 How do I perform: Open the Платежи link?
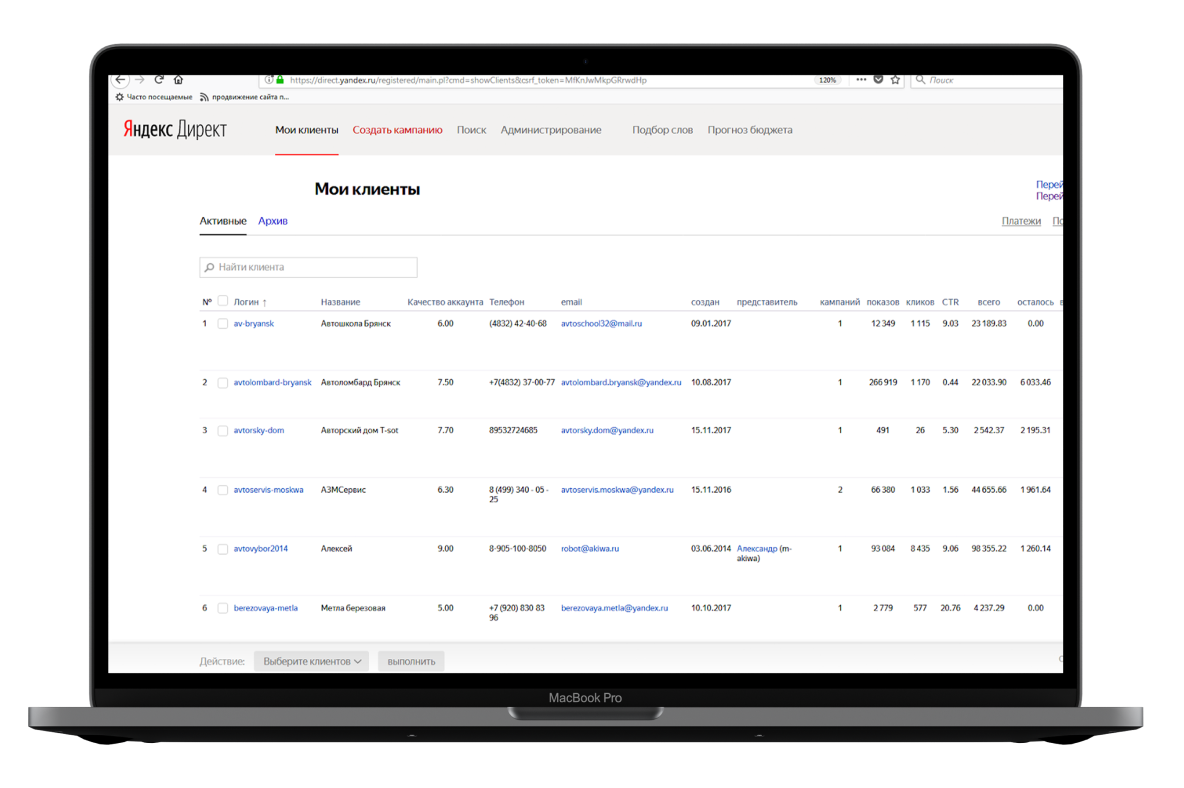pyautogui.click(x=1021, y=221)
